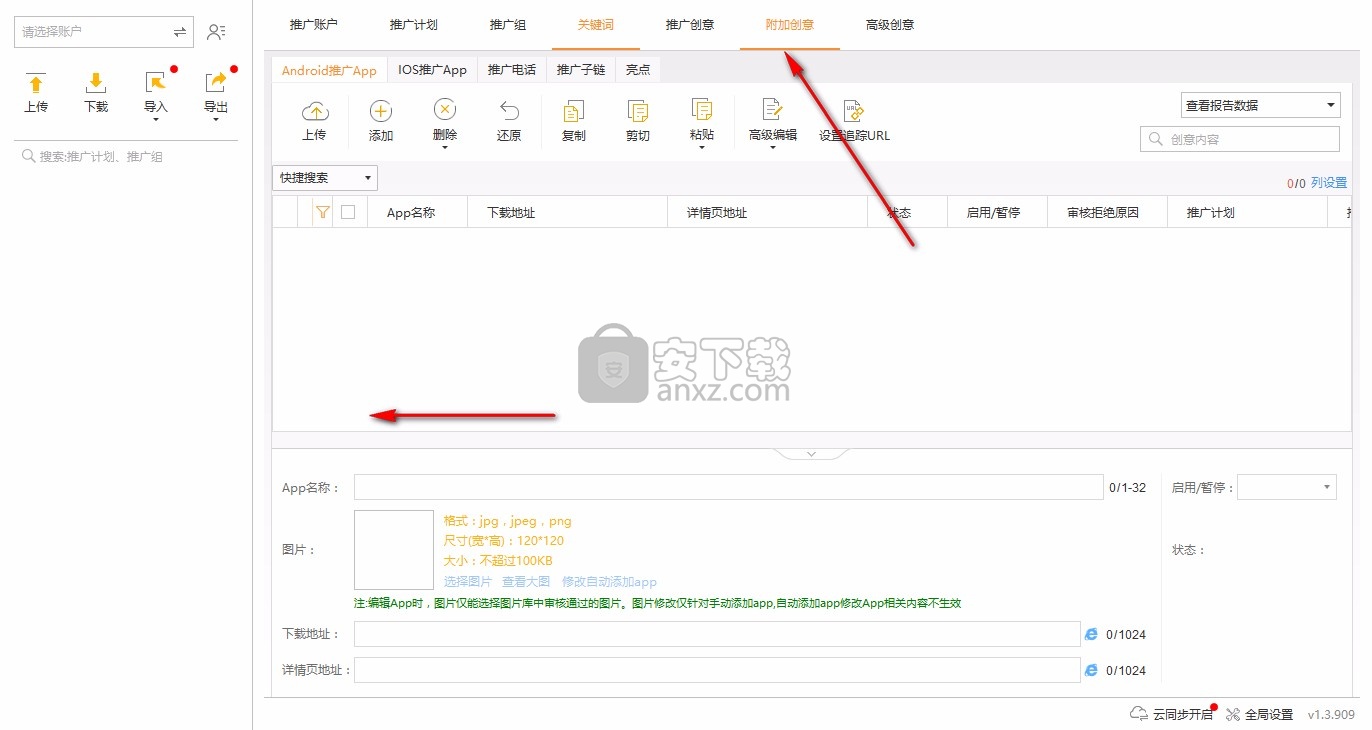The image size is (1372, 730).
Task: Sort by 下载地址 column header
Action: (567, 212)
